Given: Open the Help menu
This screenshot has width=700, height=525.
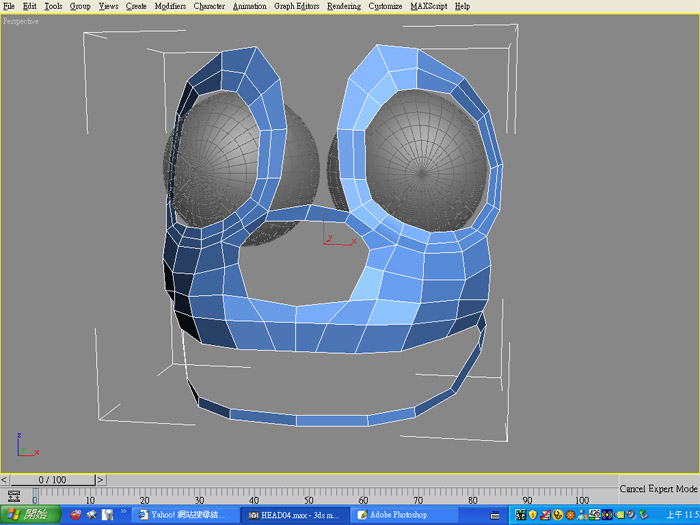Looking at the screenshot, I should click(462, 6).
